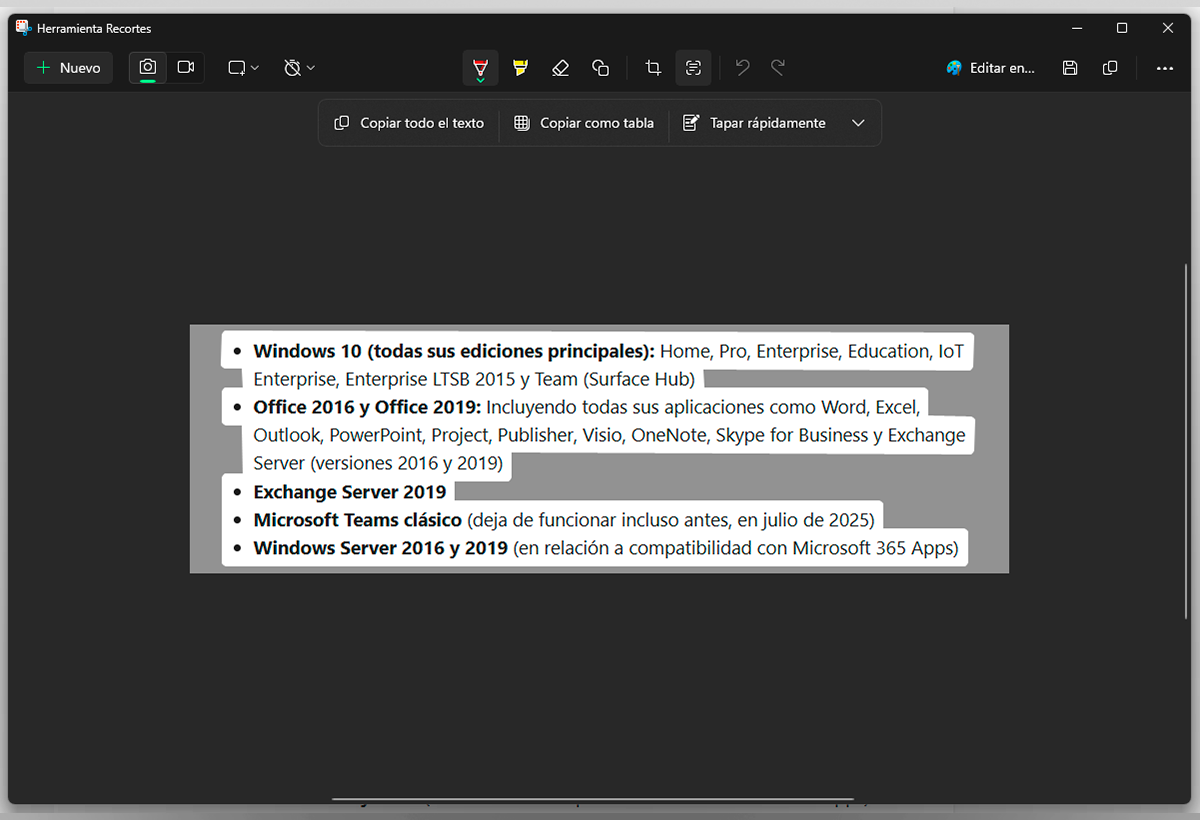Start a new snip with Nuevo
This screenshot has width=1200, height=820.
[68, 68]
